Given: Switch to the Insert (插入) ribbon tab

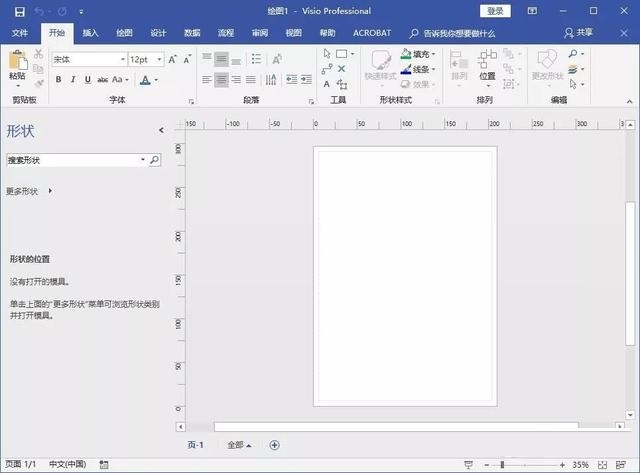Looking at the screenshot, I should pyautogui.click(x=90, y=33).
